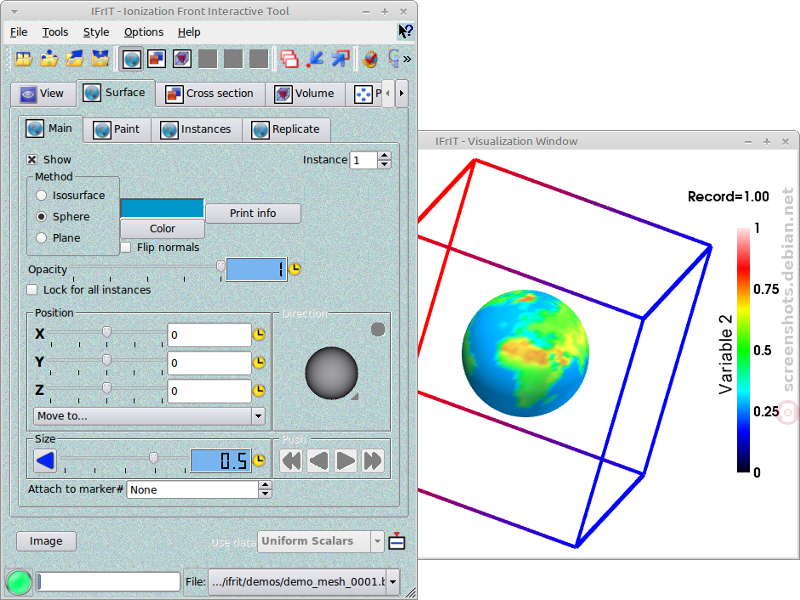Click the clock icon beside Z position
This screenshot has height=600, width=800.
(259, 391)
